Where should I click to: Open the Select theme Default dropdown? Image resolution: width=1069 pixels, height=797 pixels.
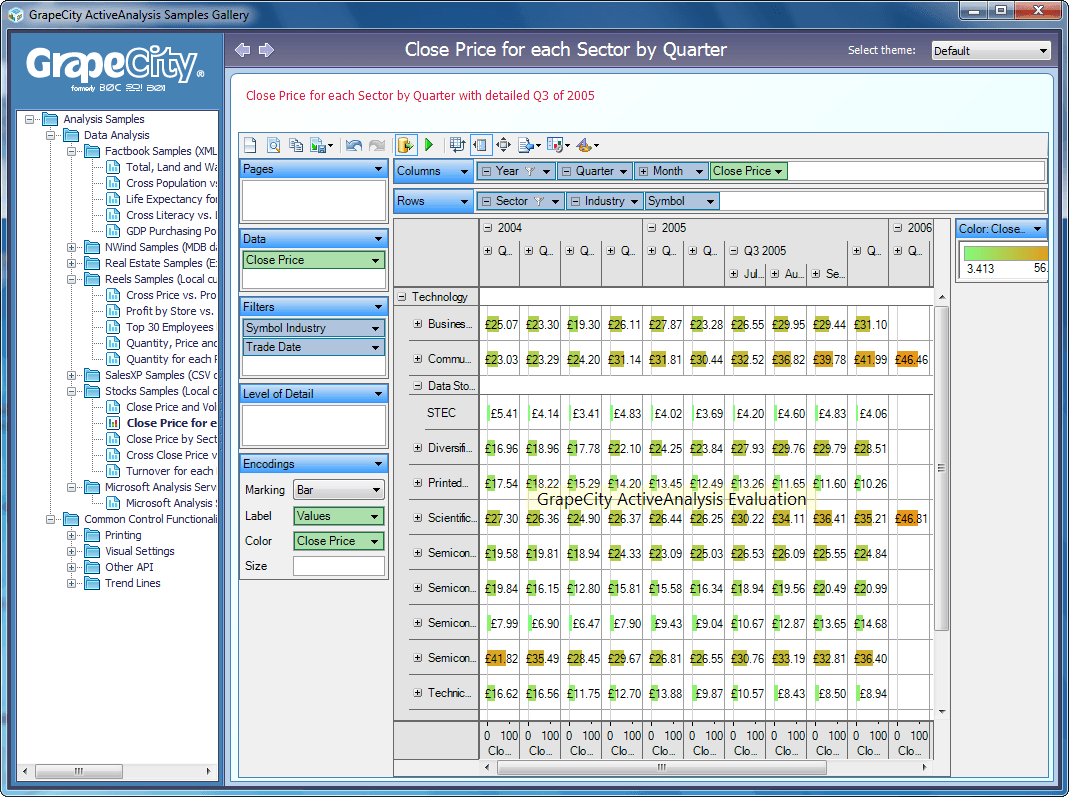tap(991, 50)
